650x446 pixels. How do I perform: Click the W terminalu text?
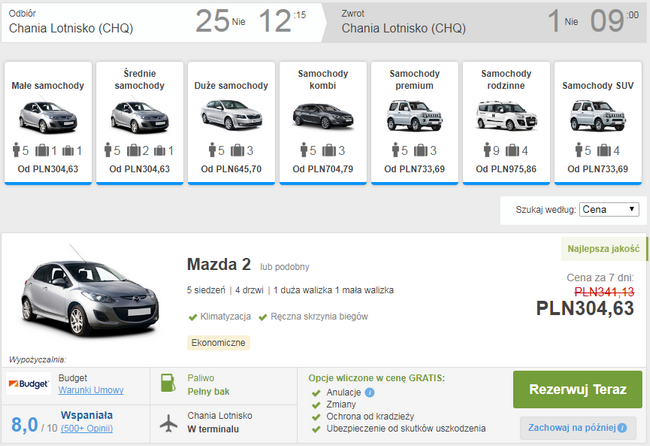(213, 429)
